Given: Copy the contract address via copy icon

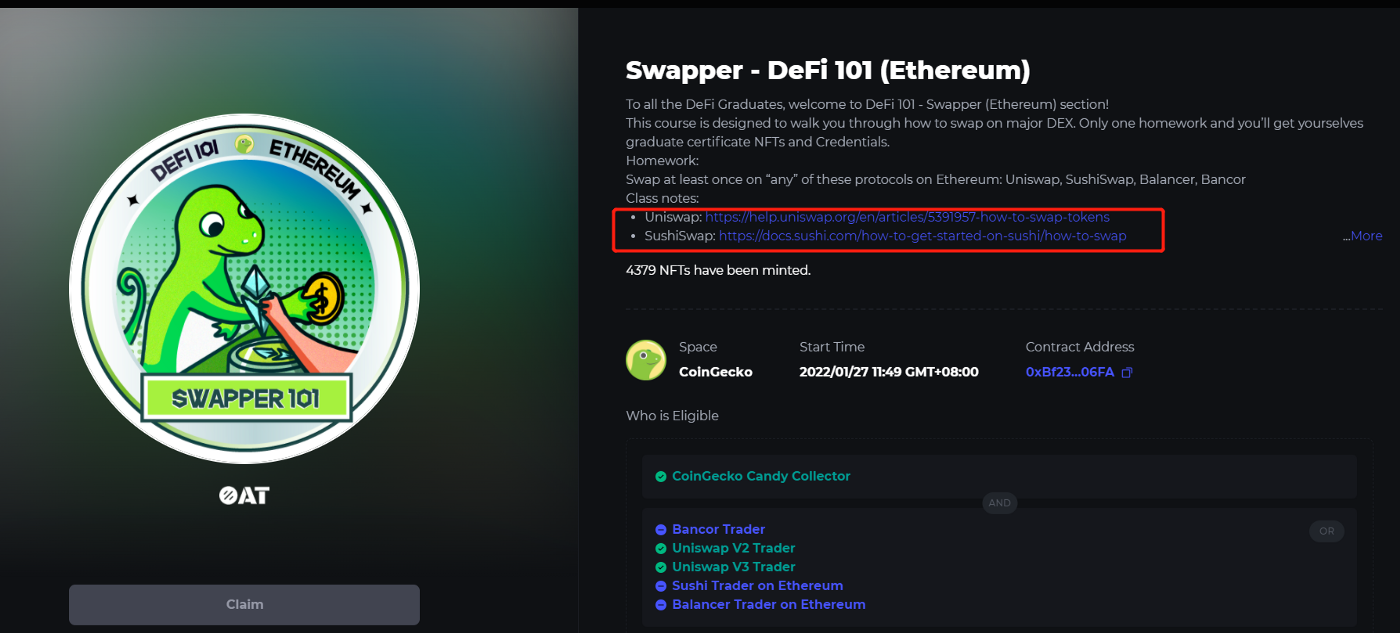Looking at the screenshot, I should click(x=1127, y=372).
